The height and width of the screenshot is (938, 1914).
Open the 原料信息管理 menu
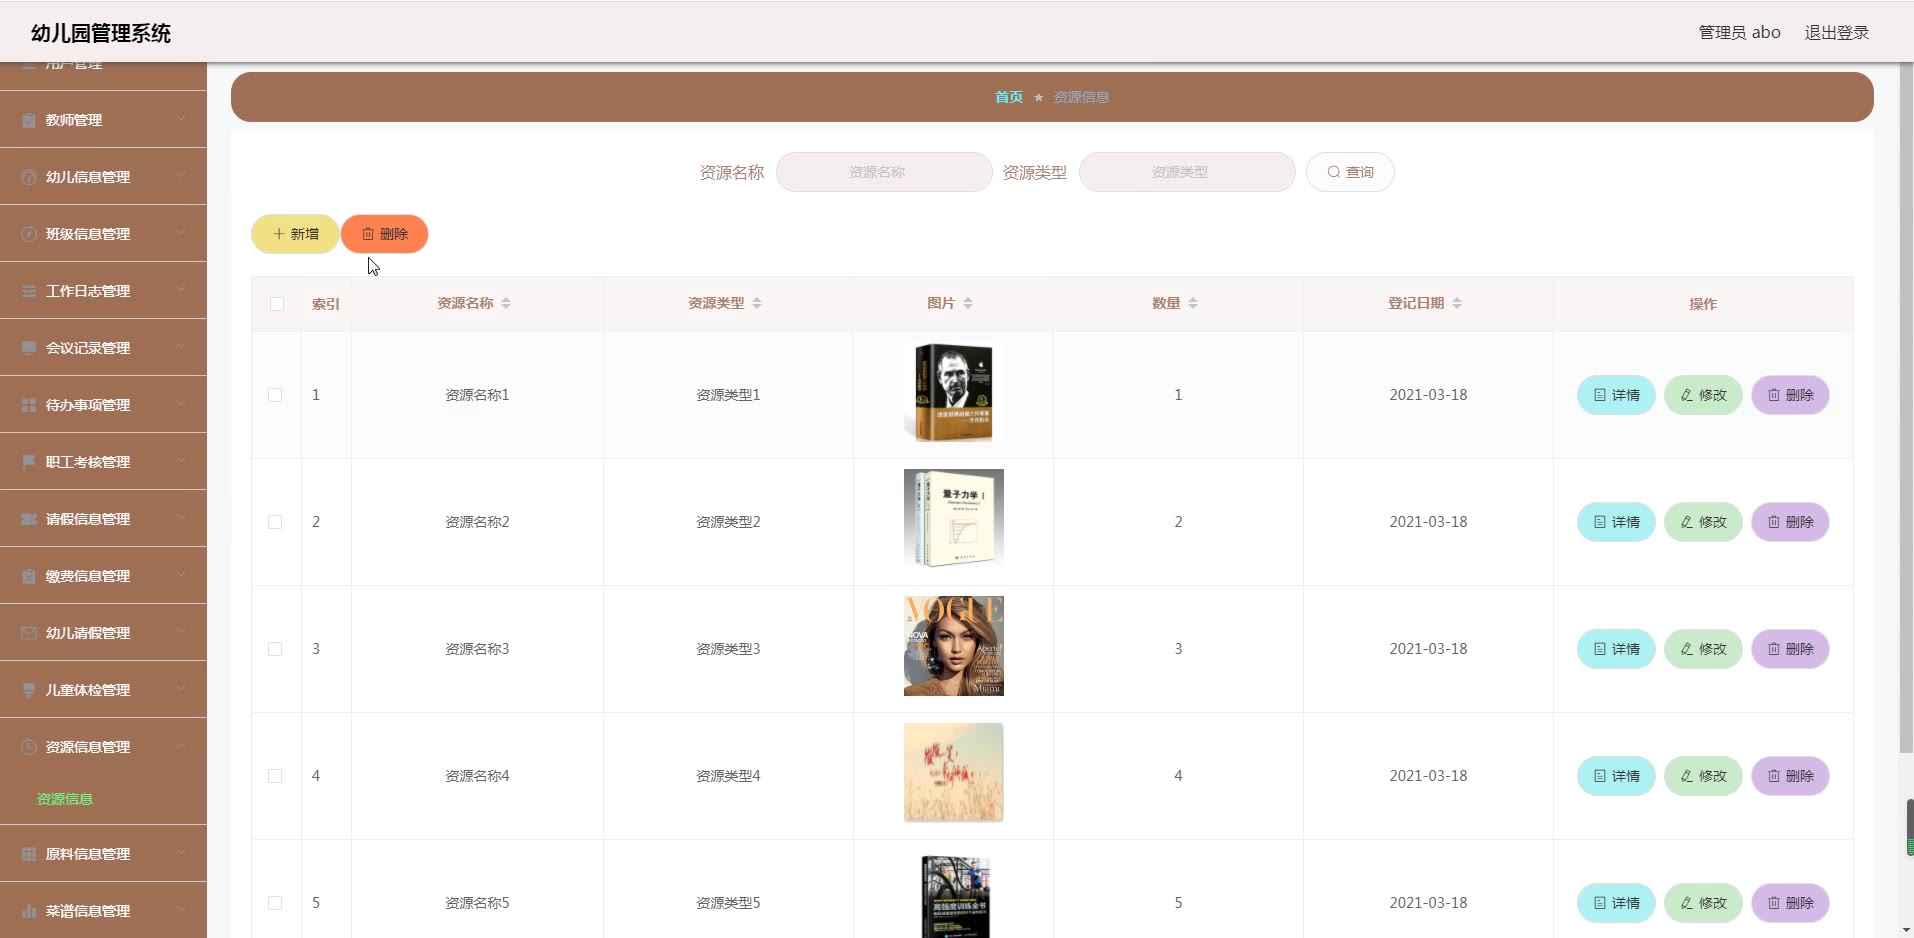103,854
